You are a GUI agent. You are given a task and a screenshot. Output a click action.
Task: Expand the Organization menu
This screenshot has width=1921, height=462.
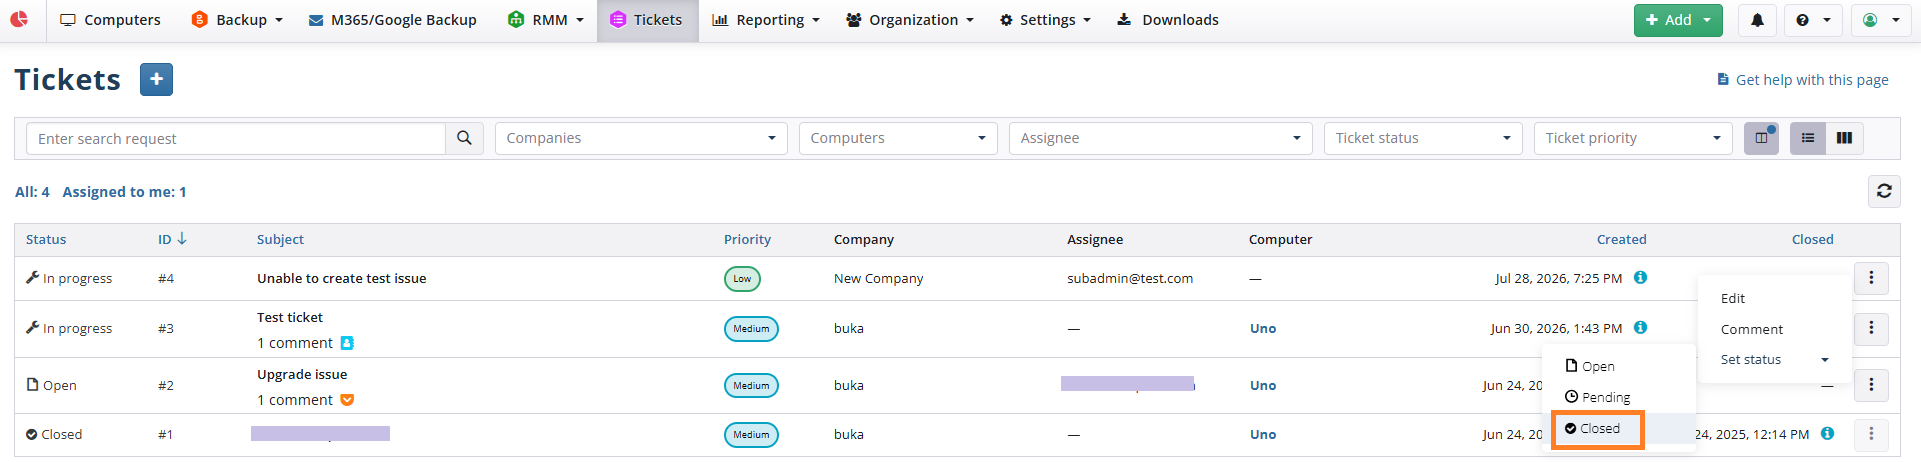click(910, 20)
